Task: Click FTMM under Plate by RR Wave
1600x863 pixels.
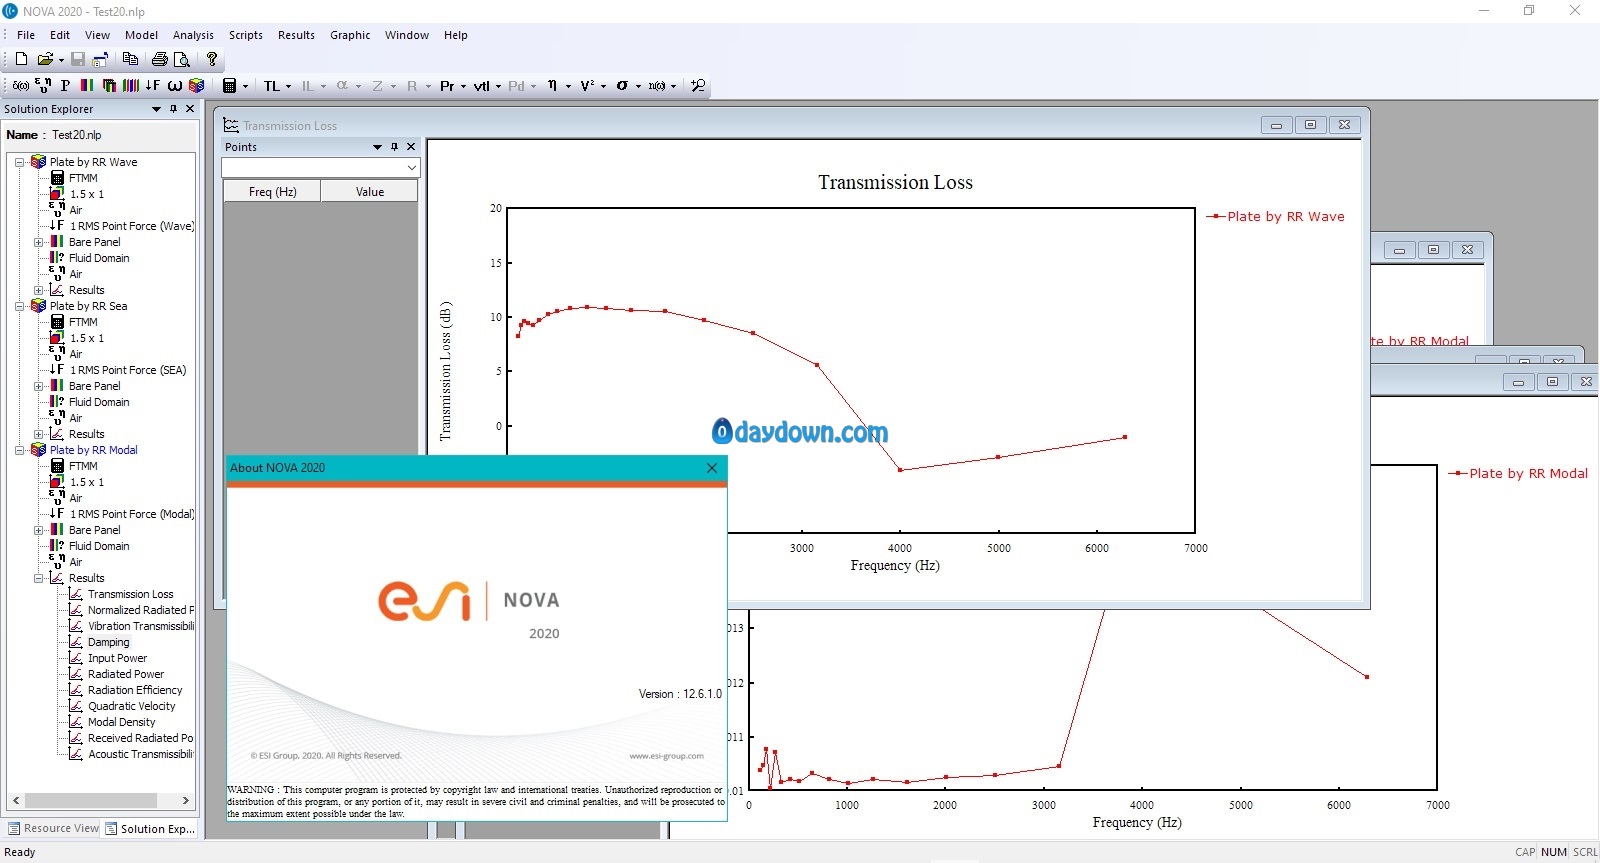Action: click(x=83, y=178)
